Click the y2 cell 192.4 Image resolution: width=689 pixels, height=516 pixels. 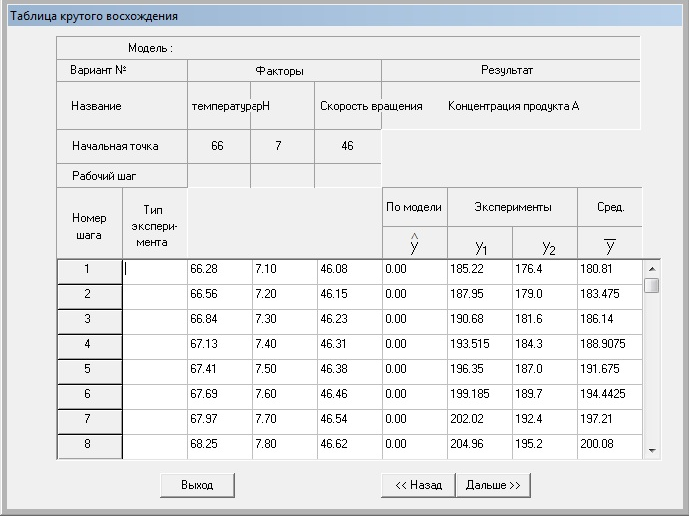coord(545,422)
